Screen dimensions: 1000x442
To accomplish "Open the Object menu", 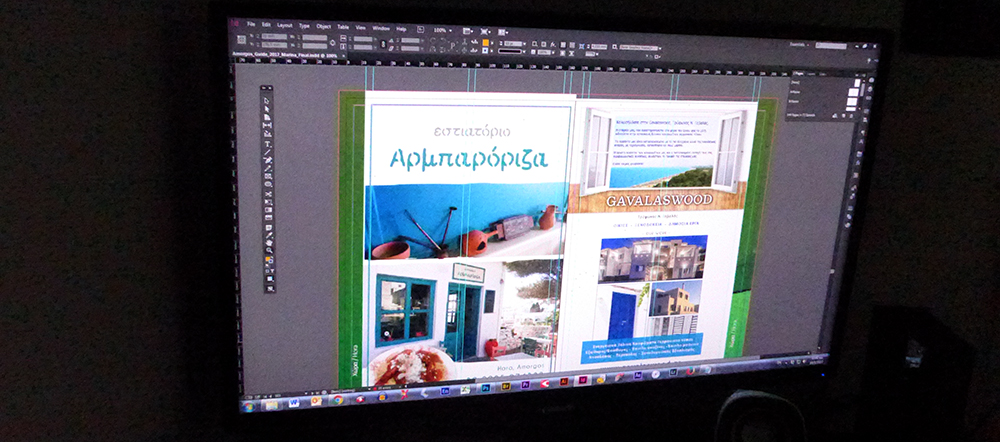I will (323, 26).
